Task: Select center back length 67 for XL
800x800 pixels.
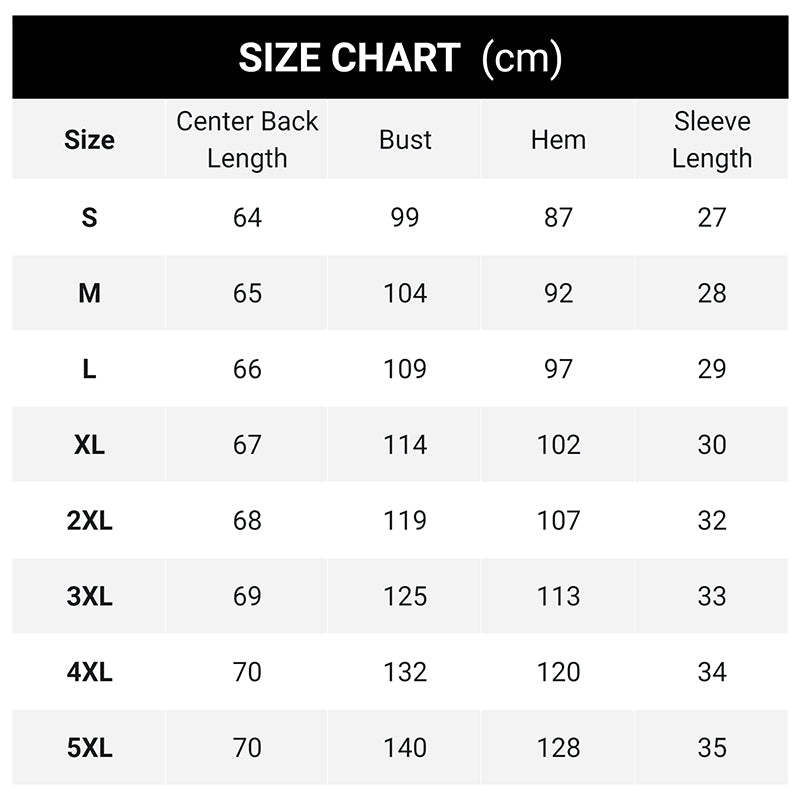Action: click(247, 445)
